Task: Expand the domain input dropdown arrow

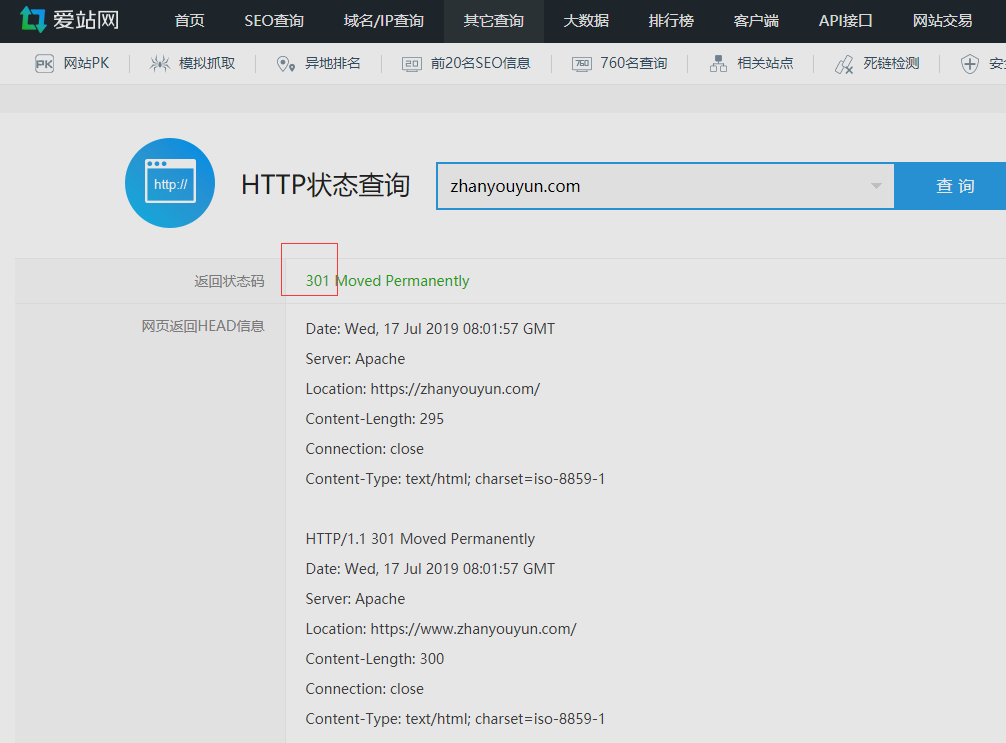Action: (876, 186)
